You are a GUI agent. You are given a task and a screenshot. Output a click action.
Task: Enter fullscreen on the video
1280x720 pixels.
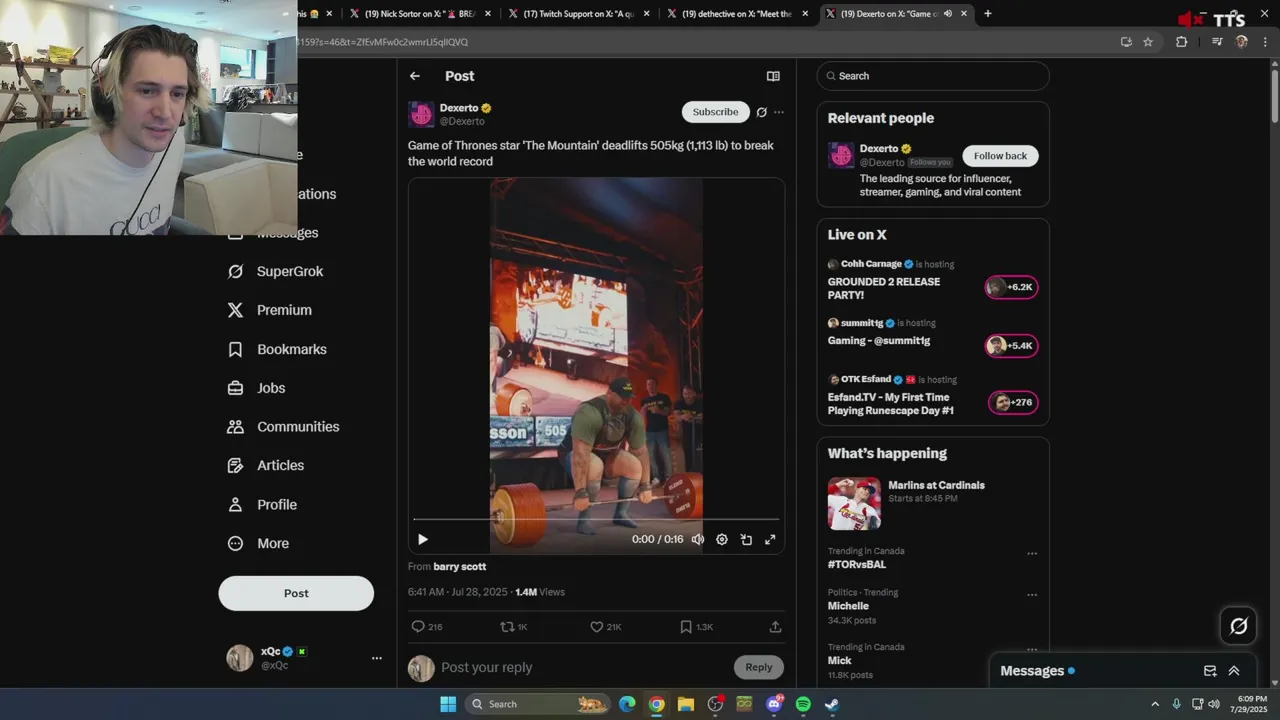tap(770, 539)
